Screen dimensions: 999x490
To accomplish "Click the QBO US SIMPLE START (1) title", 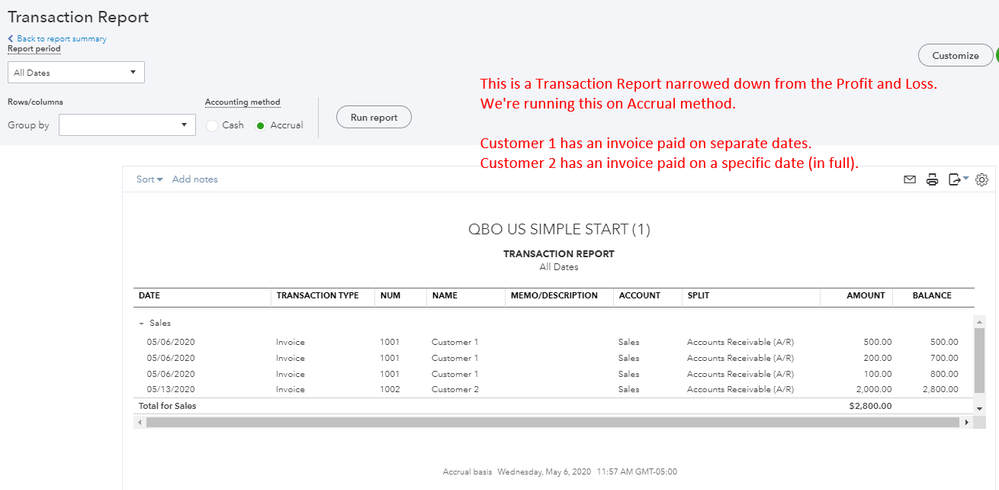I will pyautogui.click(x=559, y=230).
